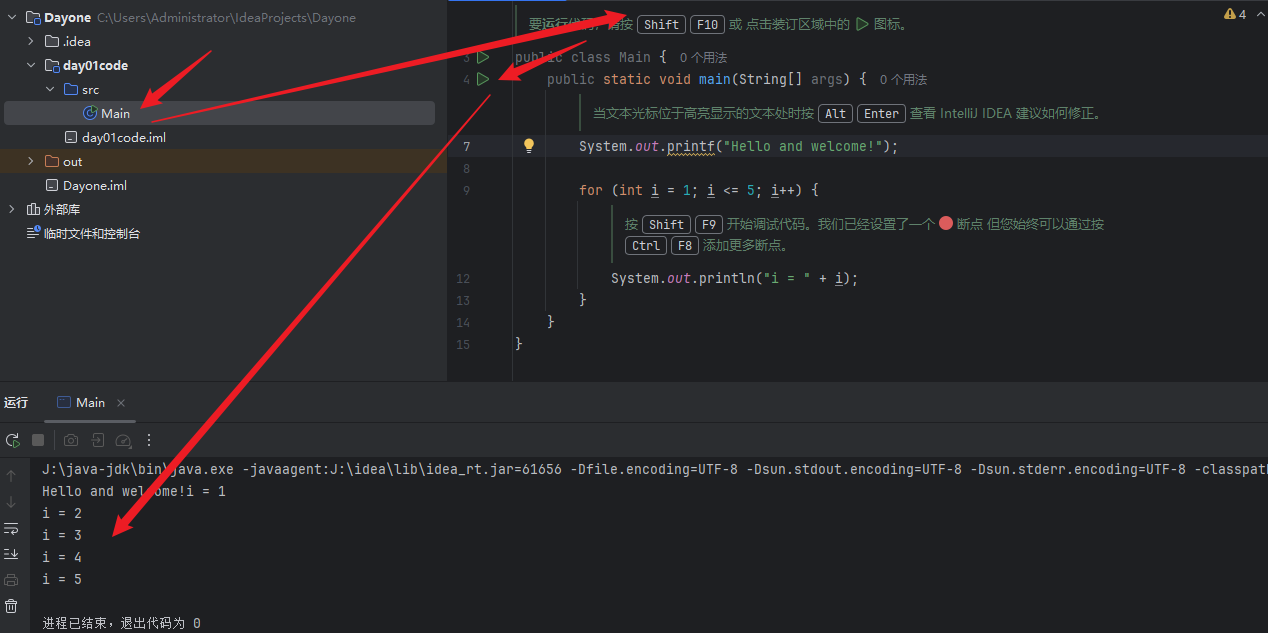Click scroll-to-end icon in the console

pos(11,554)
